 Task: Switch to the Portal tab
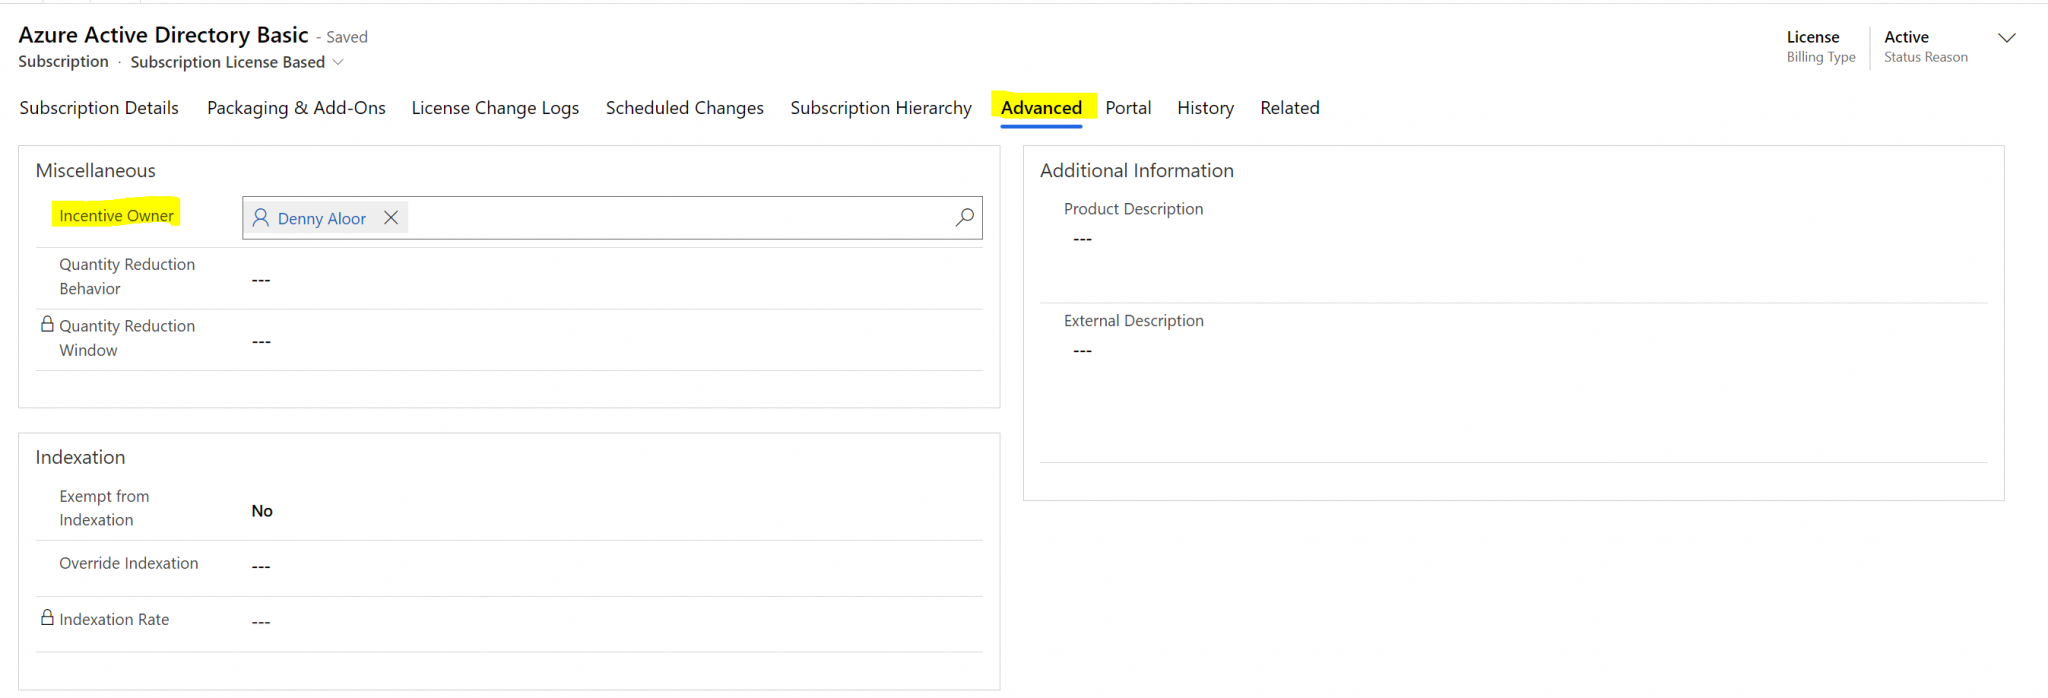[1128, 108]
